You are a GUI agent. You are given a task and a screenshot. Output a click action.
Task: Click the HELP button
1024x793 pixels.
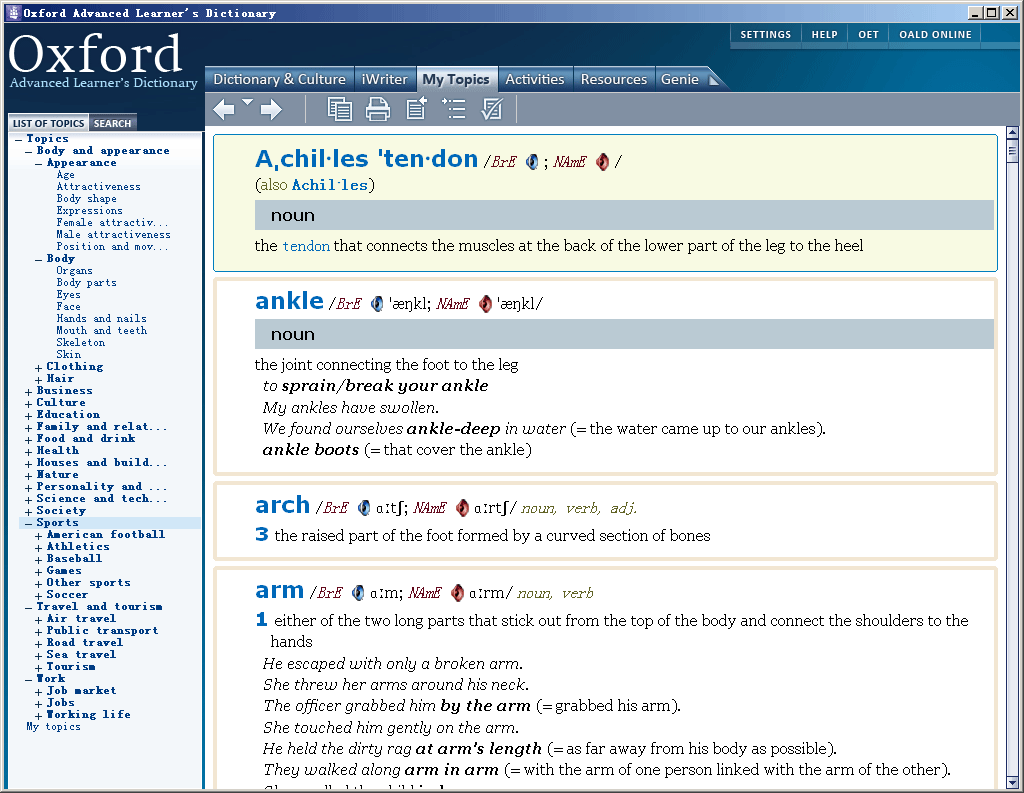pyautogui.click(x=824, y=35)
